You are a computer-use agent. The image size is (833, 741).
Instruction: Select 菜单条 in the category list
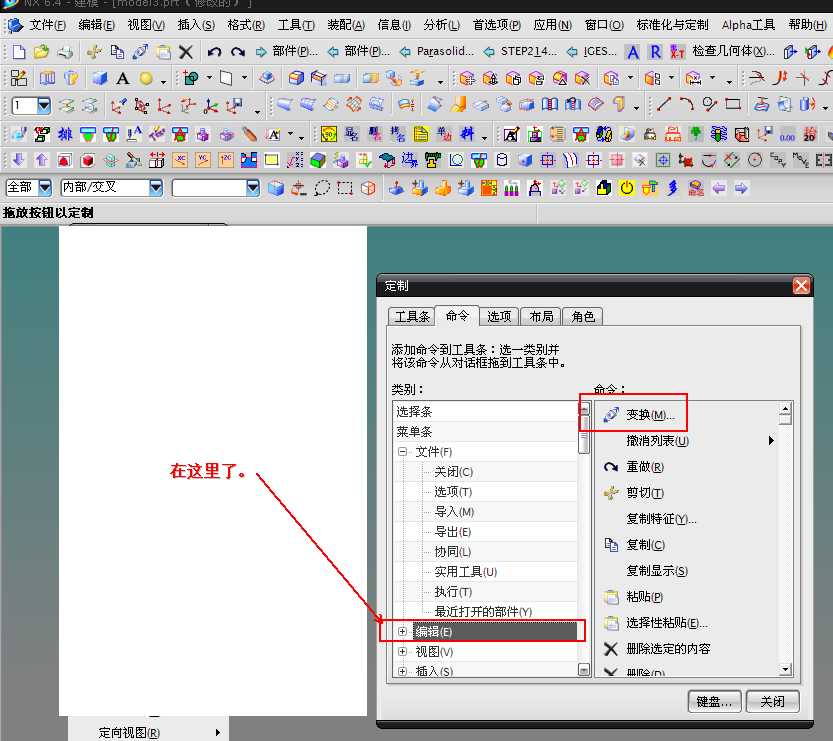[x=485, y=432]
